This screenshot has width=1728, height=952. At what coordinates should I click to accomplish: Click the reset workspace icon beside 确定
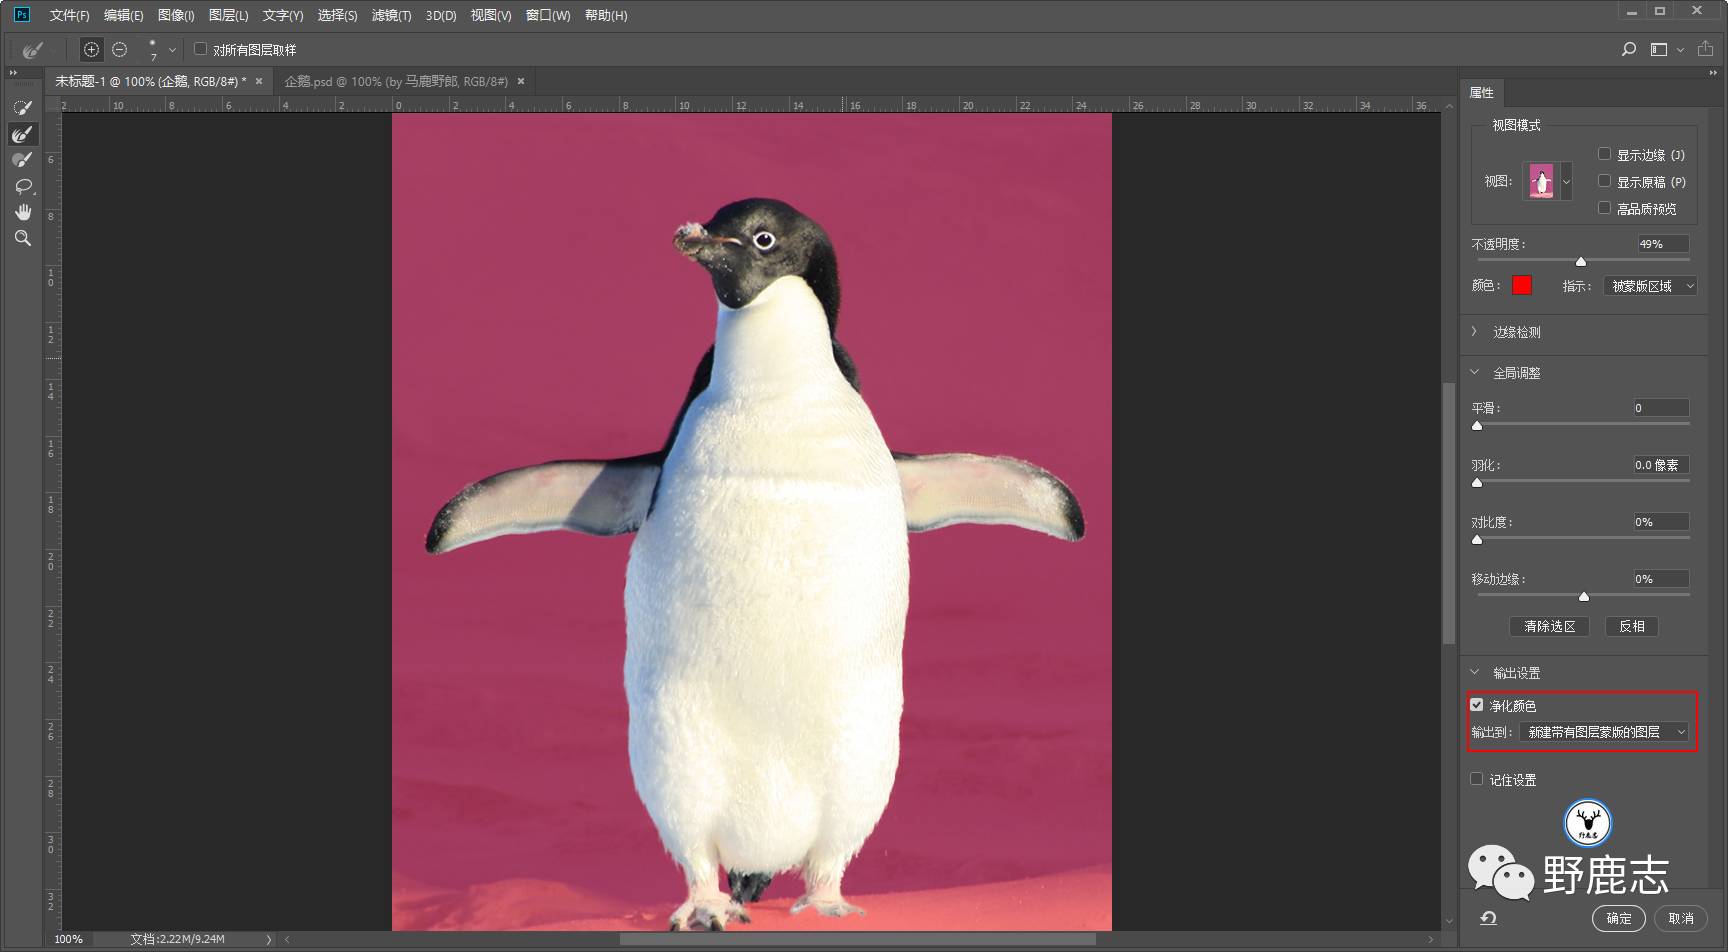click(x=1488, y=918)
